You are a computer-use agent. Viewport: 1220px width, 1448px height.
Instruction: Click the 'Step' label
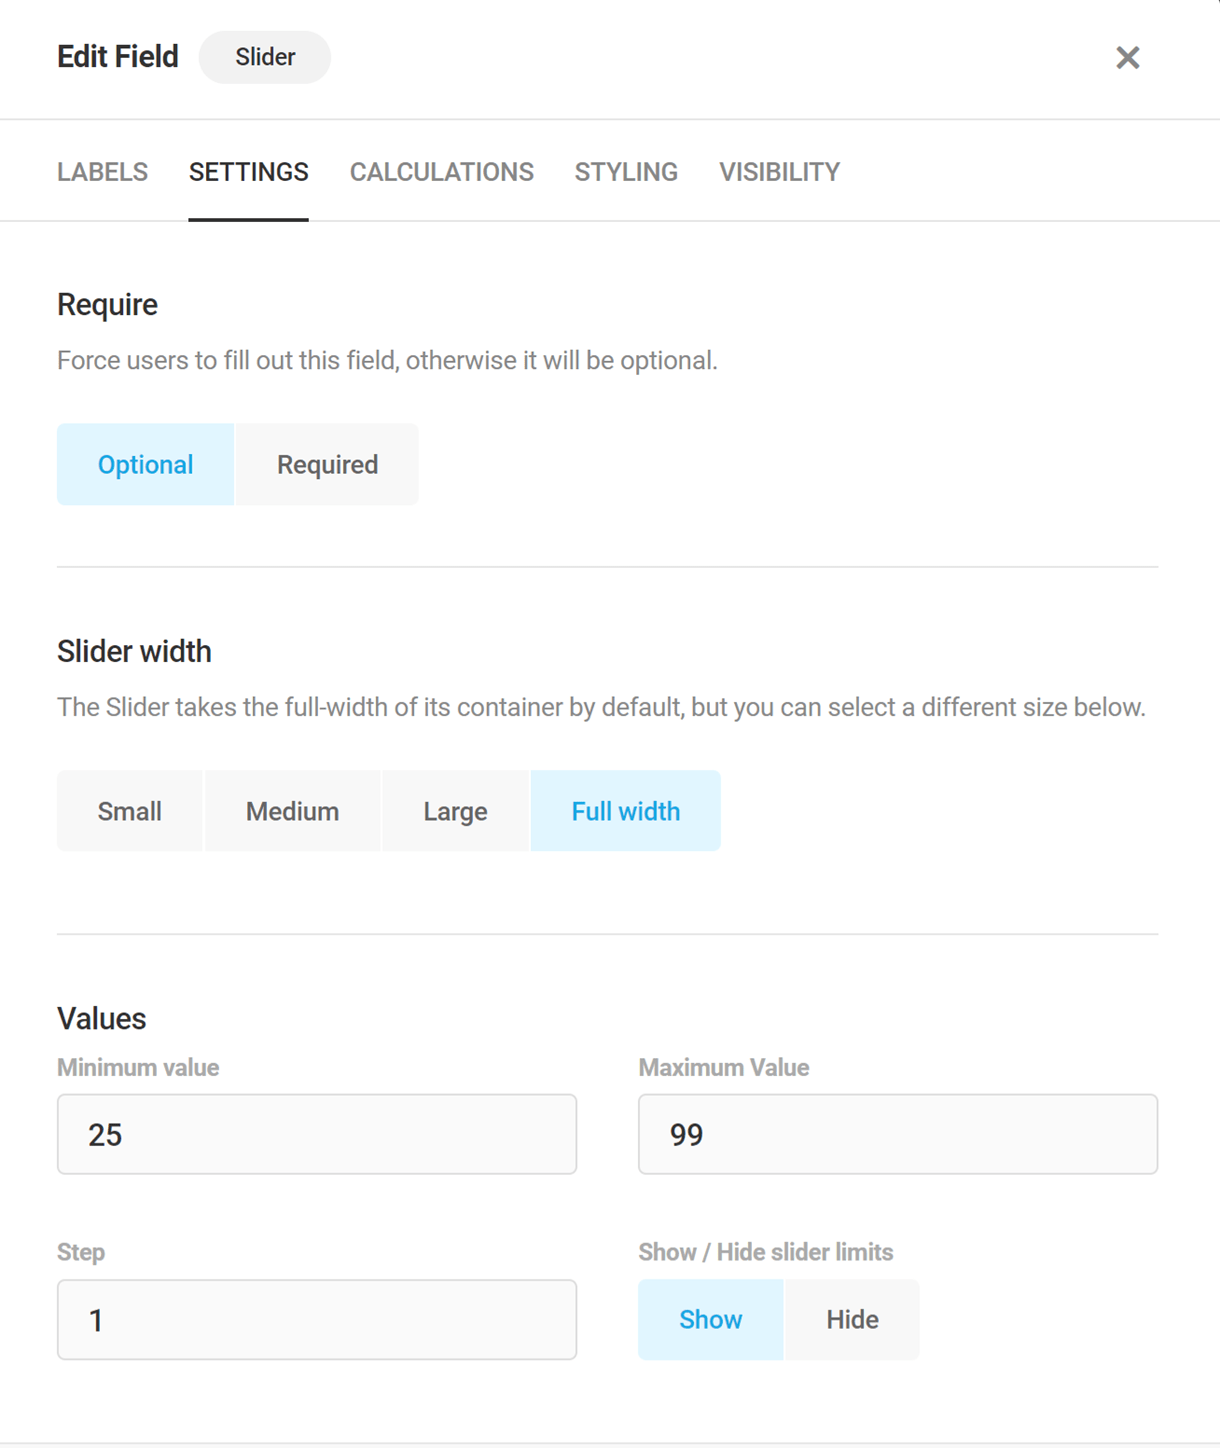[81, 1252]
